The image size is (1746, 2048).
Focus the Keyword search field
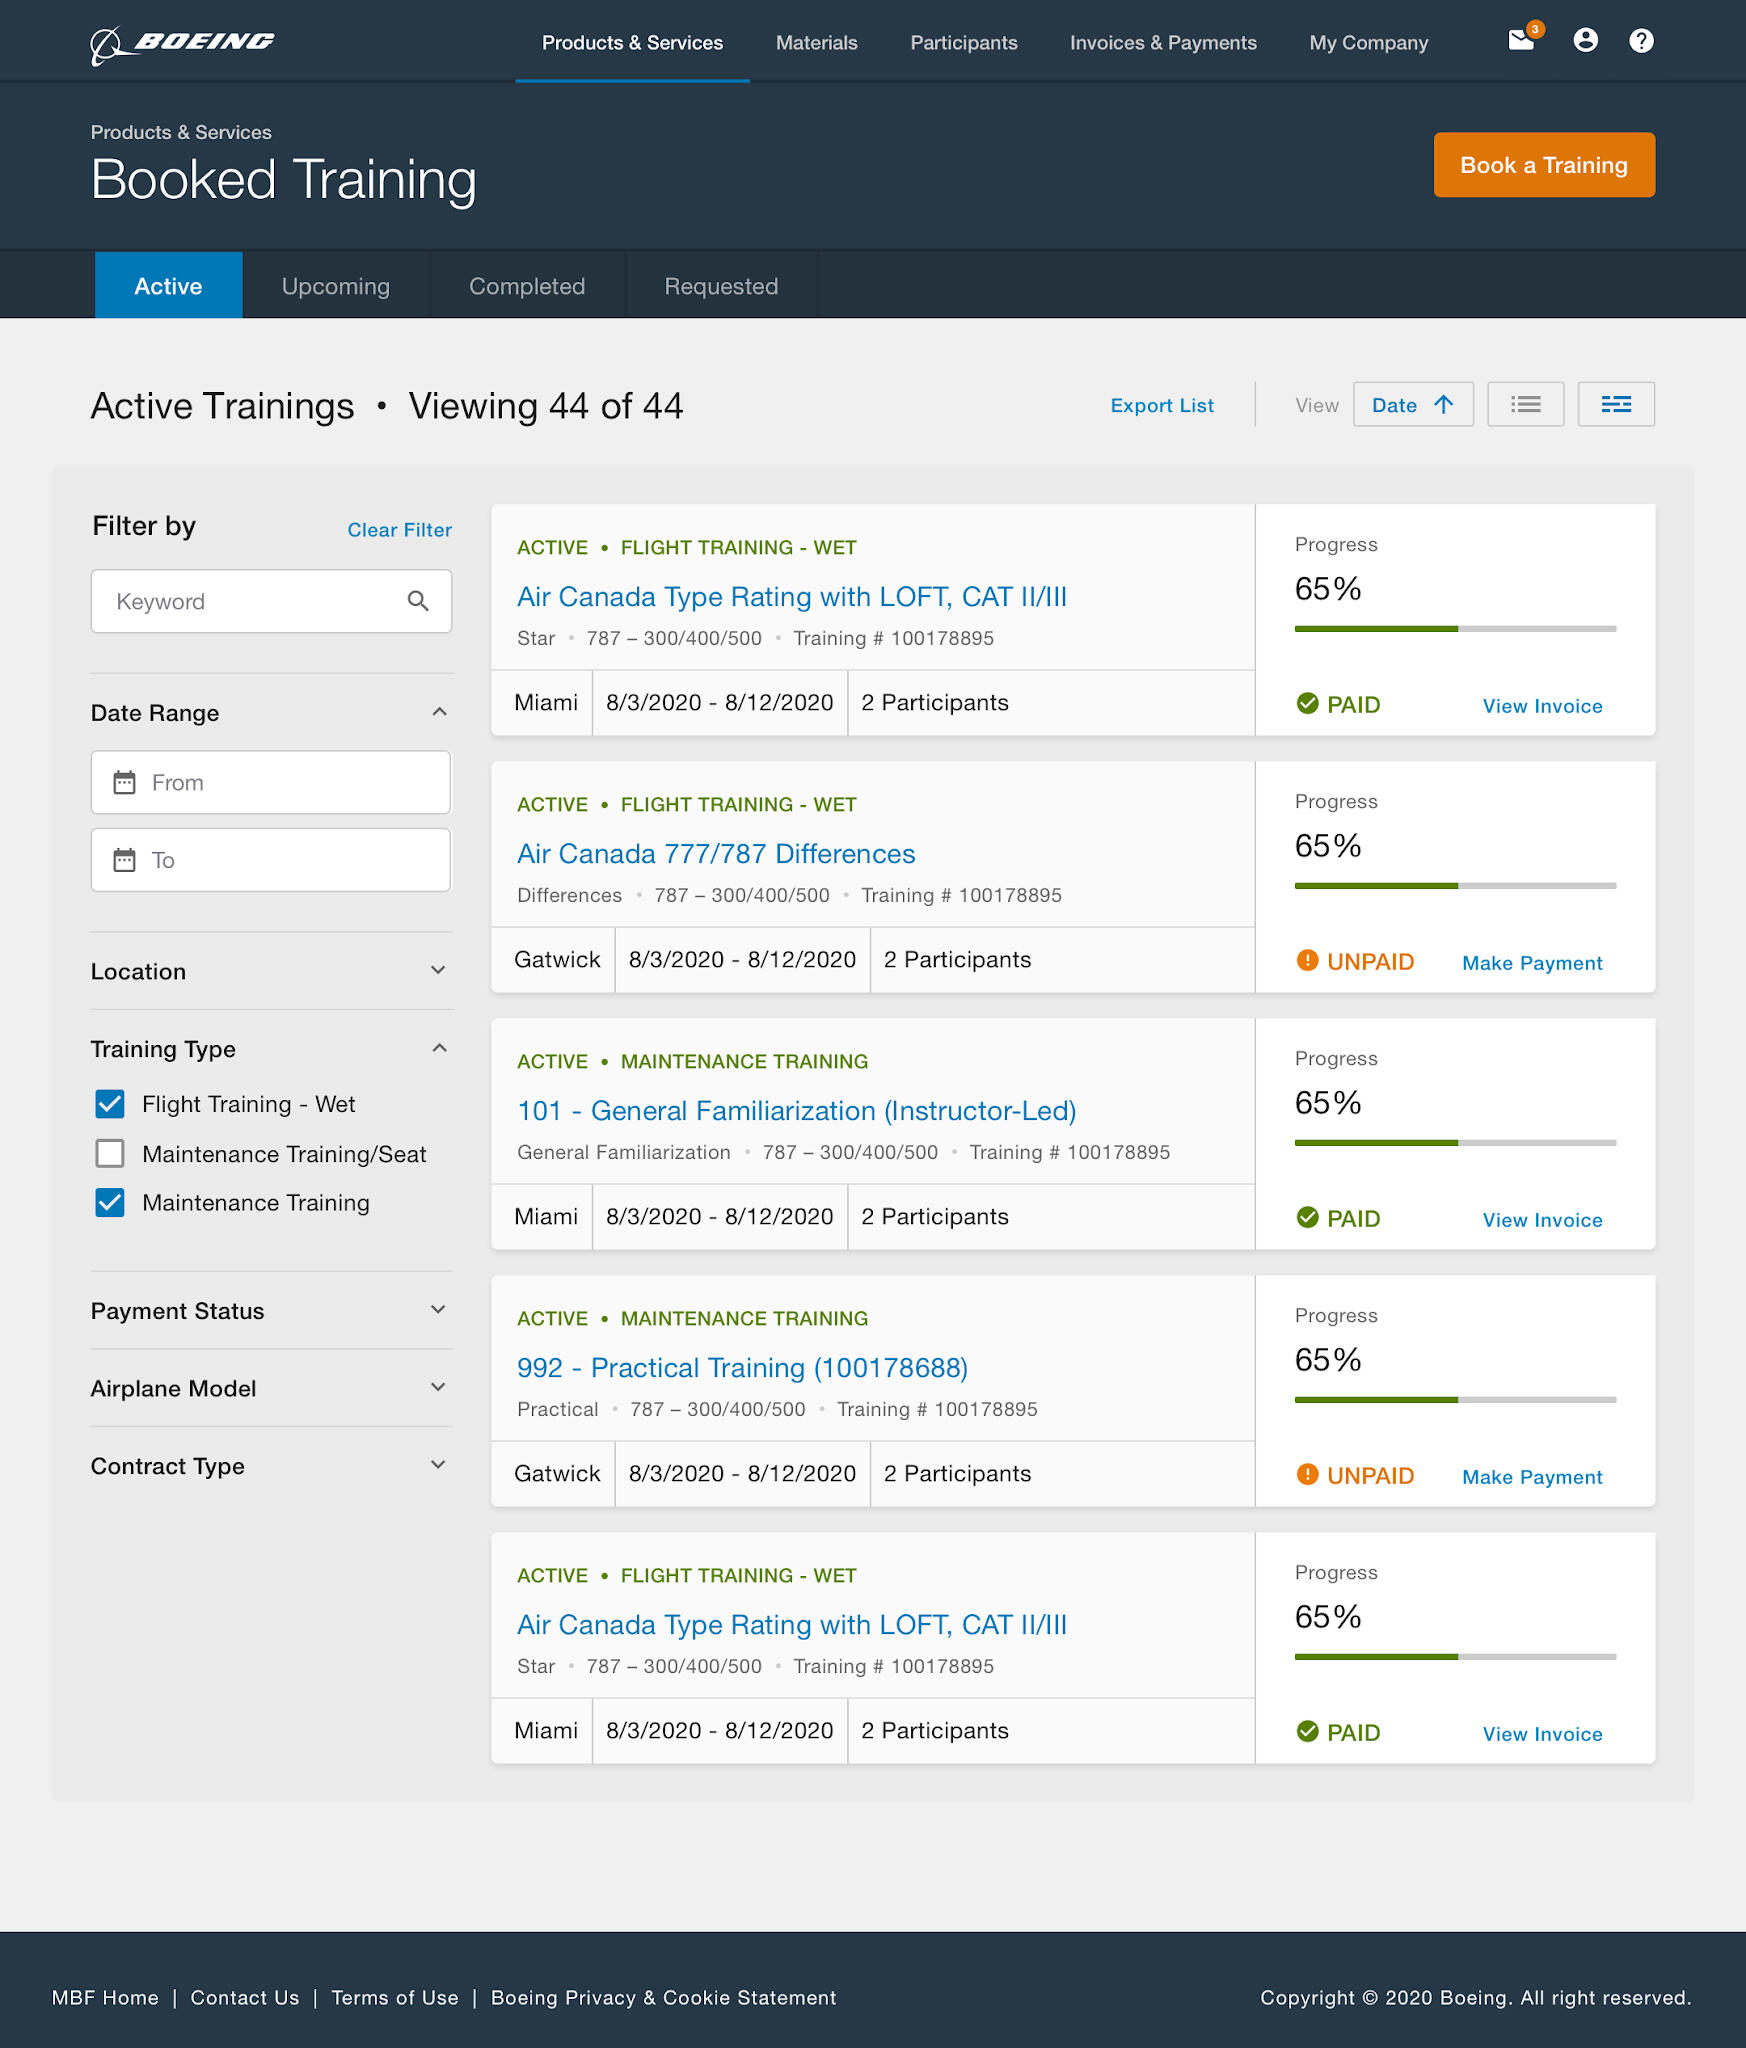(x=271, y=601)
